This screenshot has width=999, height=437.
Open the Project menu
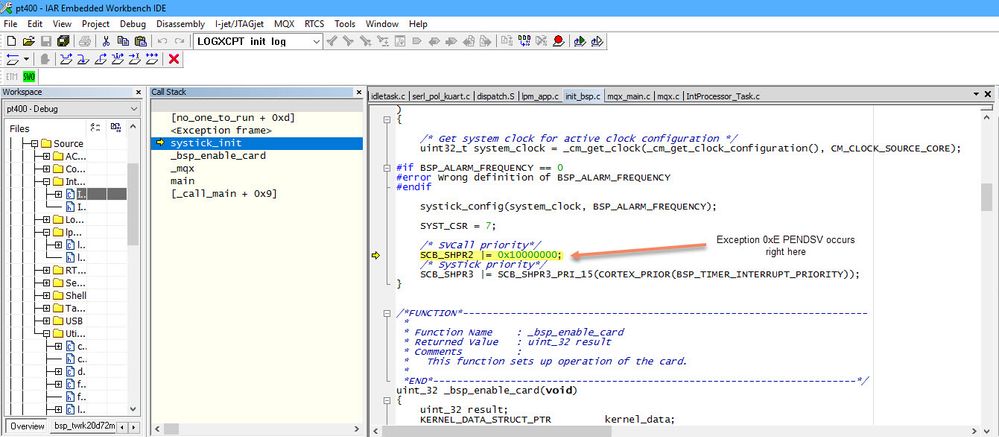pyautogui.click(x=96, y=24)
